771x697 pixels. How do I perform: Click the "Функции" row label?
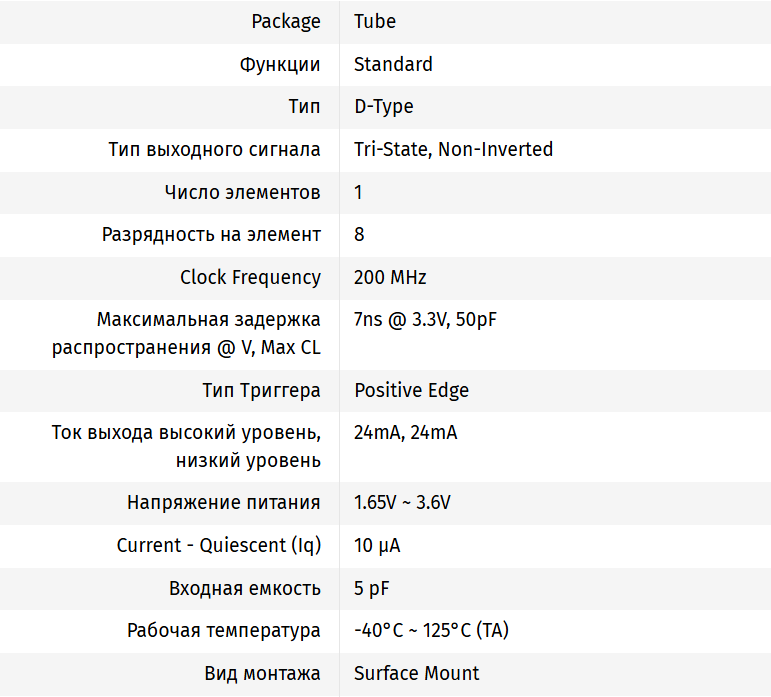coord(280,64)
